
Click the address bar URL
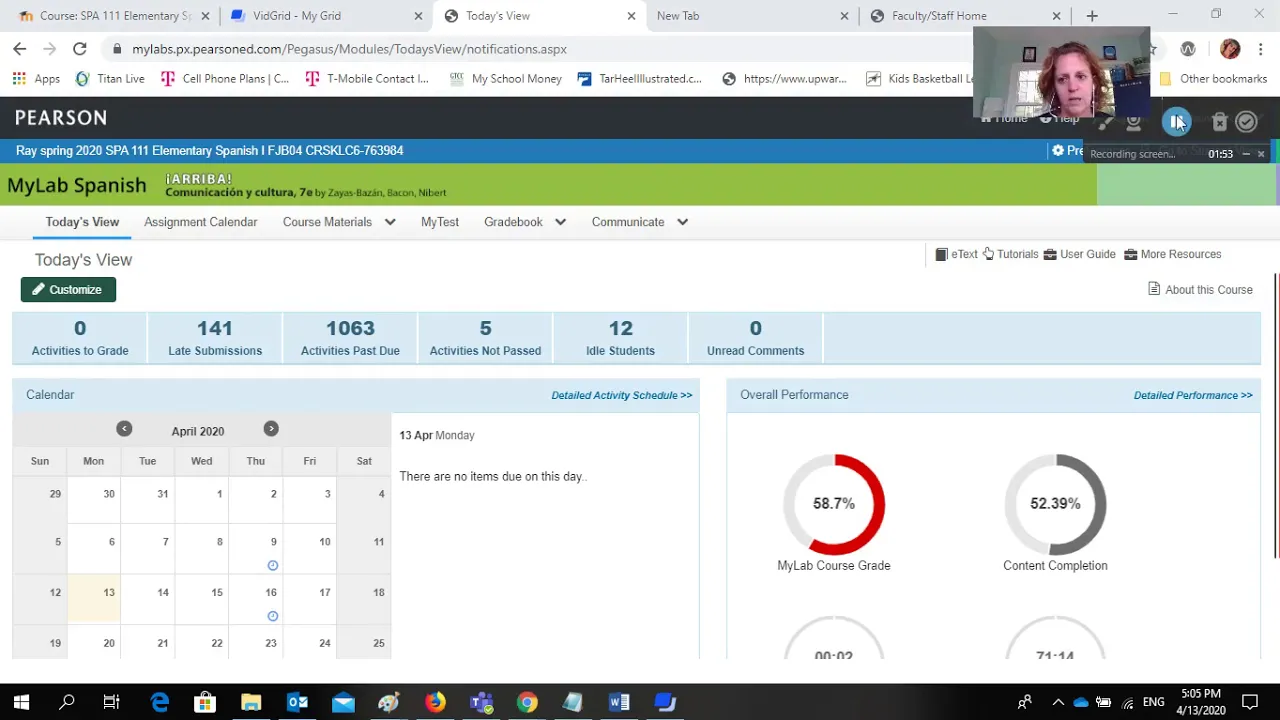click(x=349, y=49)
